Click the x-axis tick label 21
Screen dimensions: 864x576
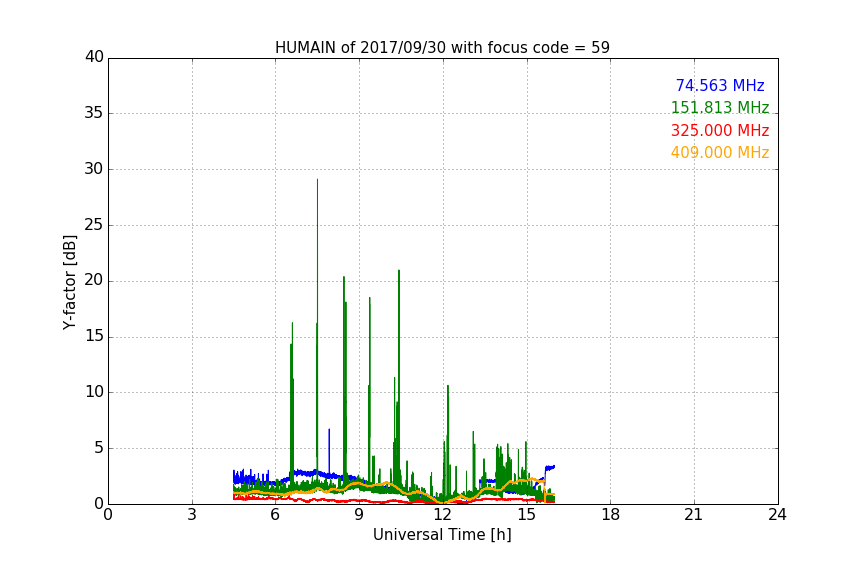pos(694,515)
